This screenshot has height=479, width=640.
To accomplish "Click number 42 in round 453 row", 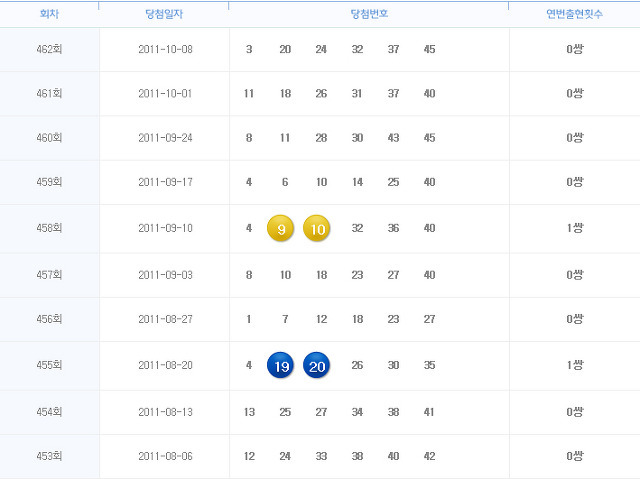I will pos(429,456).
